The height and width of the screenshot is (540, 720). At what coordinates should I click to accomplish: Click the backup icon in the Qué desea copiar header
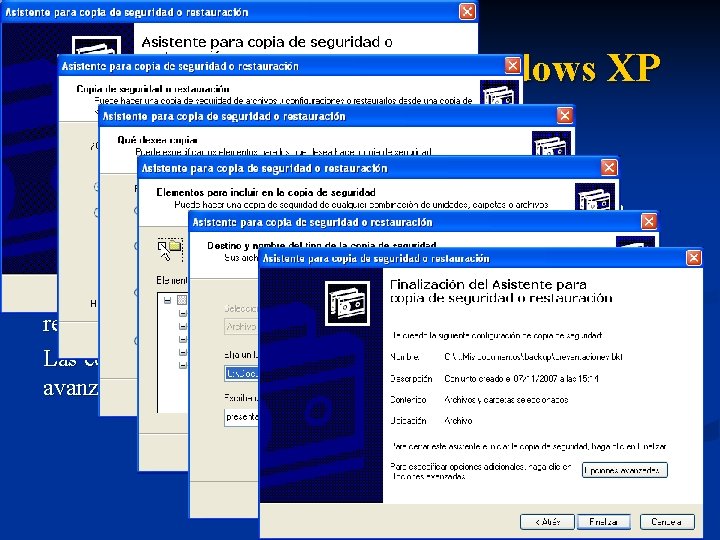[551, 143]
